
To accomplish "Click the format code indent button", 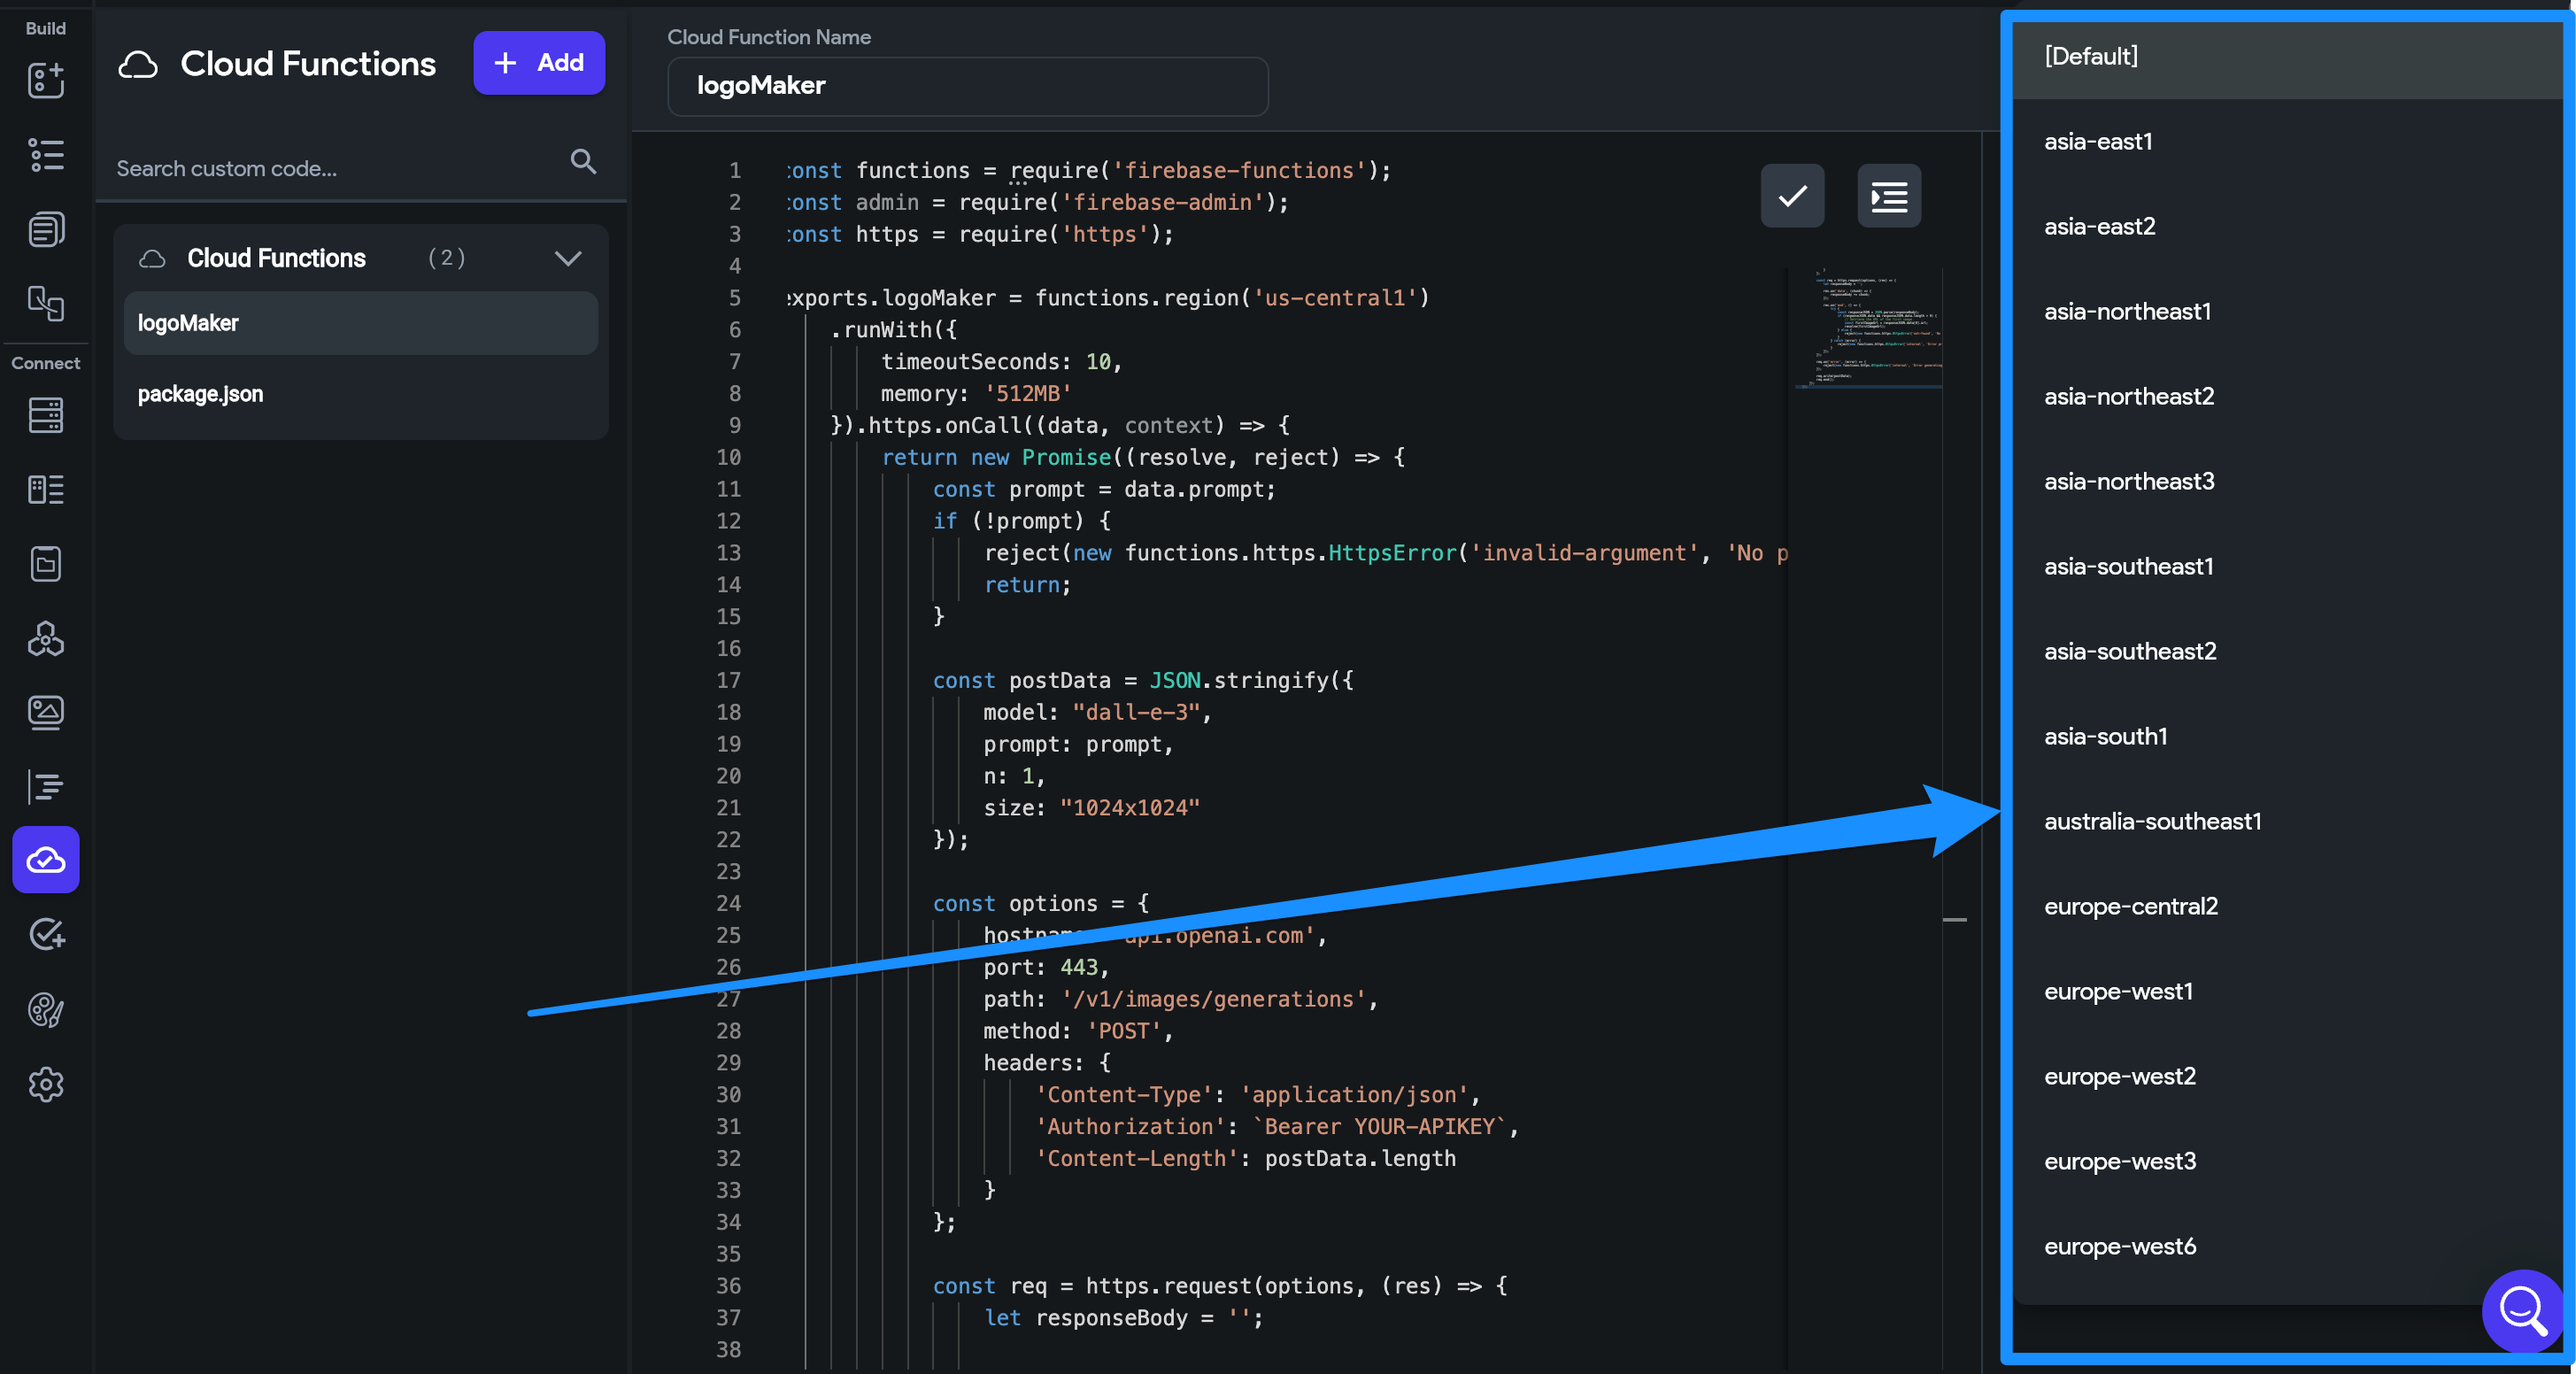I will 1888,196.
